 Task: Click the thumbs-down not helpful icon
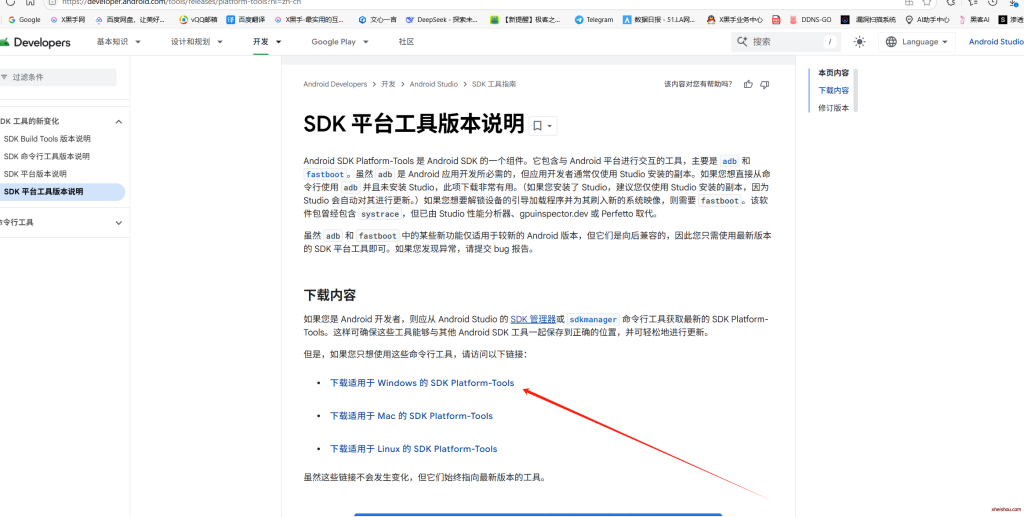[x=765, y=84]
